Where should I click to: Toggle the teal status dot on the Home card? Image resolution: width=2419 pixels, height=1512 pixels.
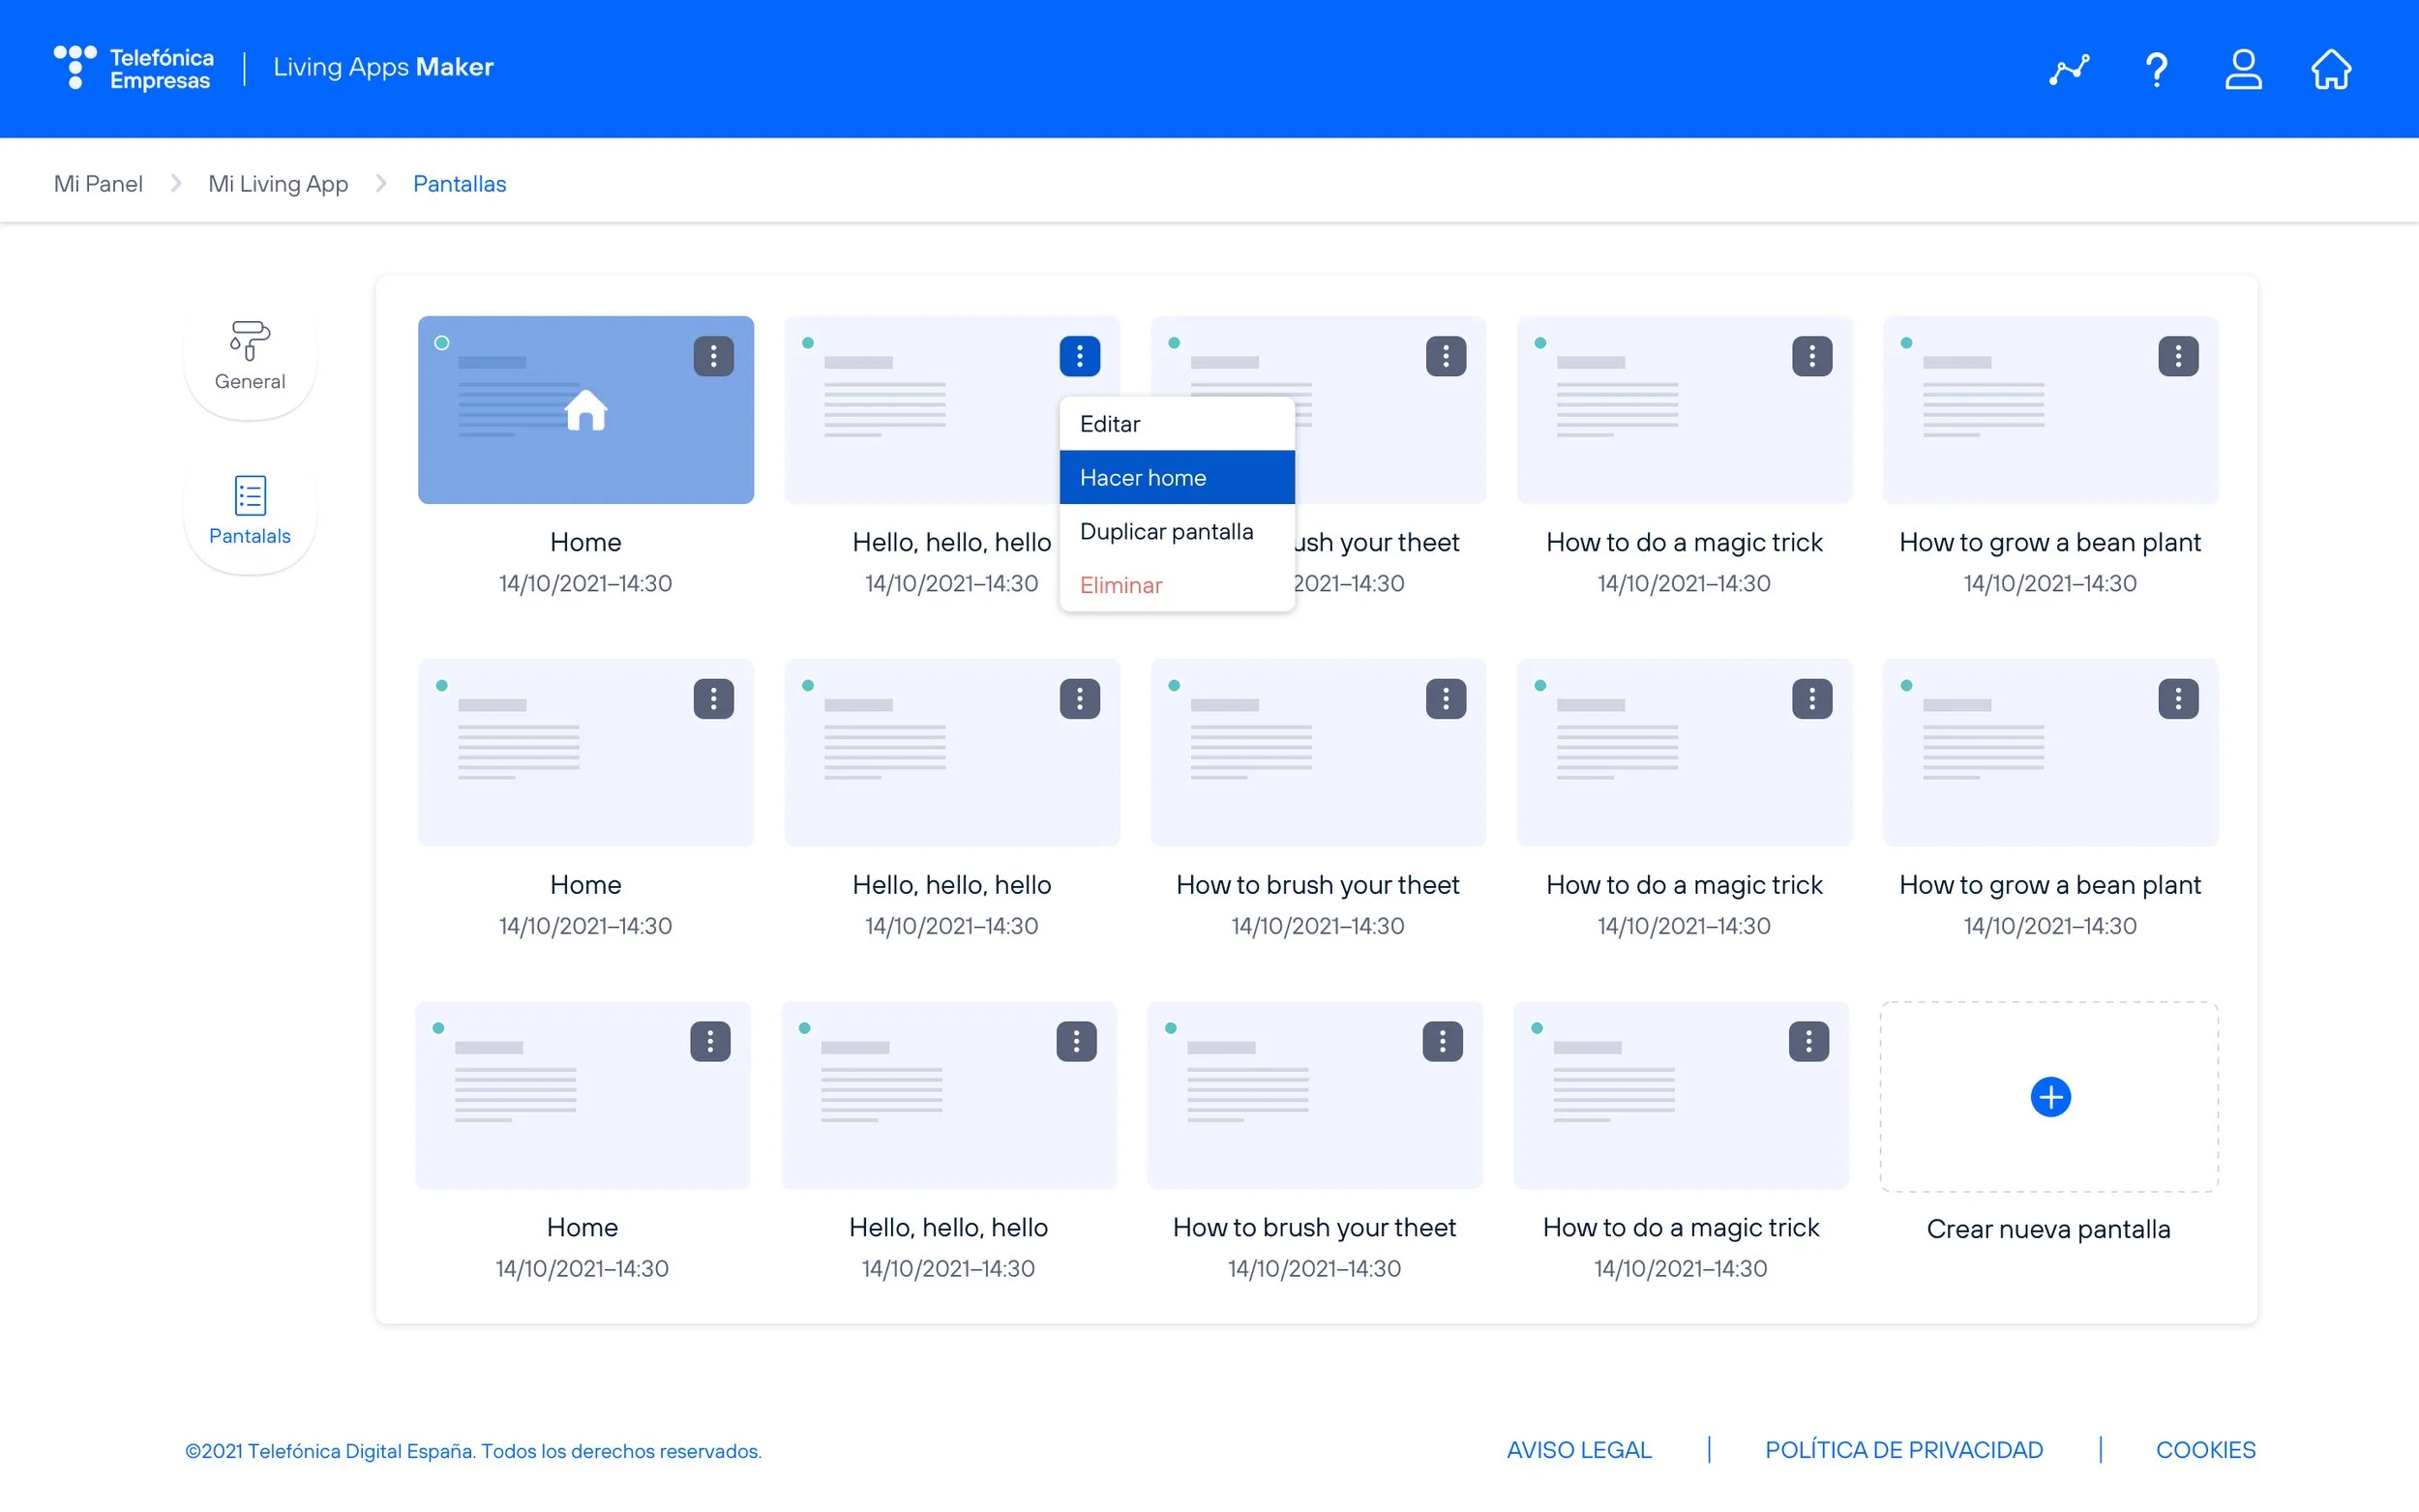(x=443, y=342)
